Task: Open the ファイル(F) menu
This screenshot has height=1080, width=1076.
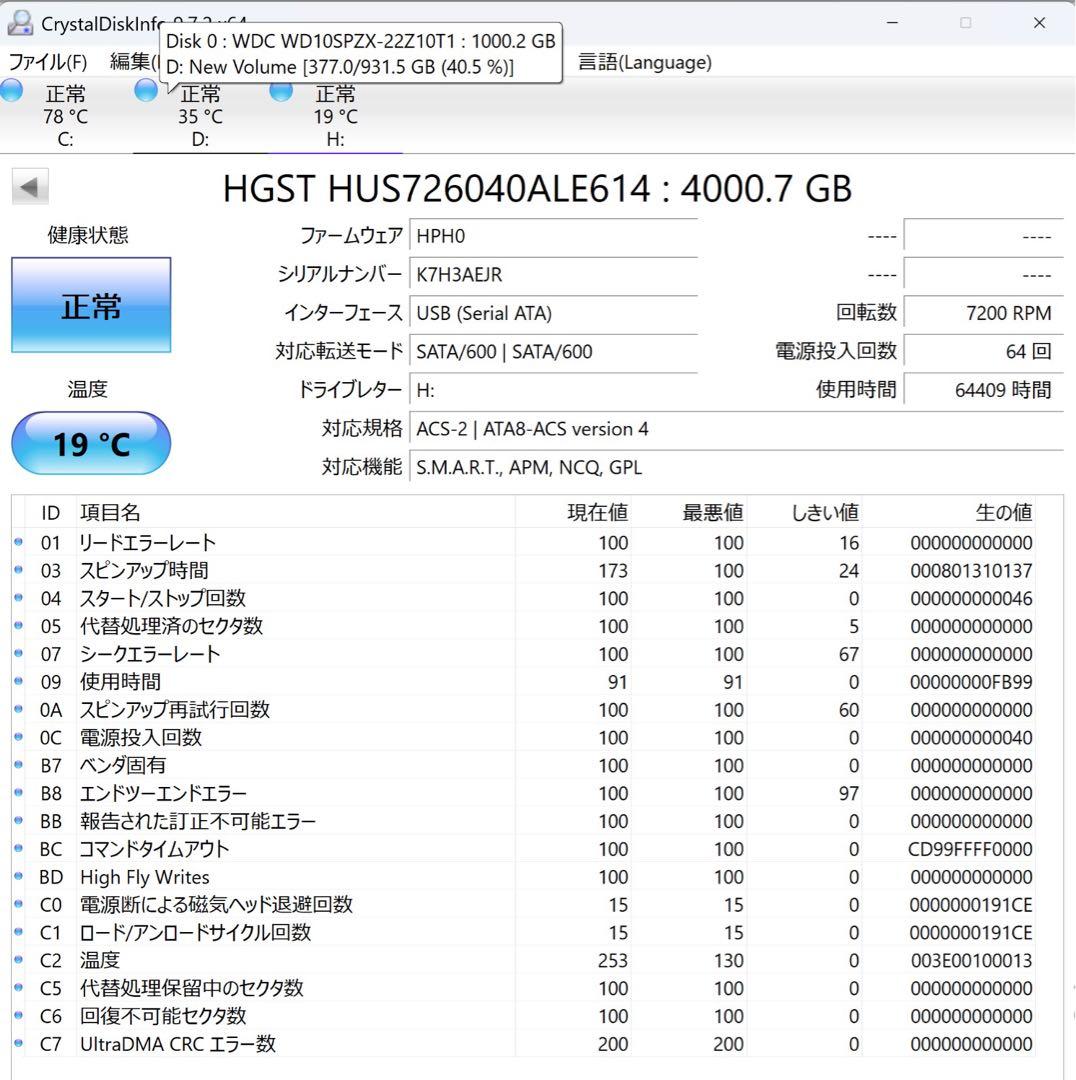Action: (48, 62)
